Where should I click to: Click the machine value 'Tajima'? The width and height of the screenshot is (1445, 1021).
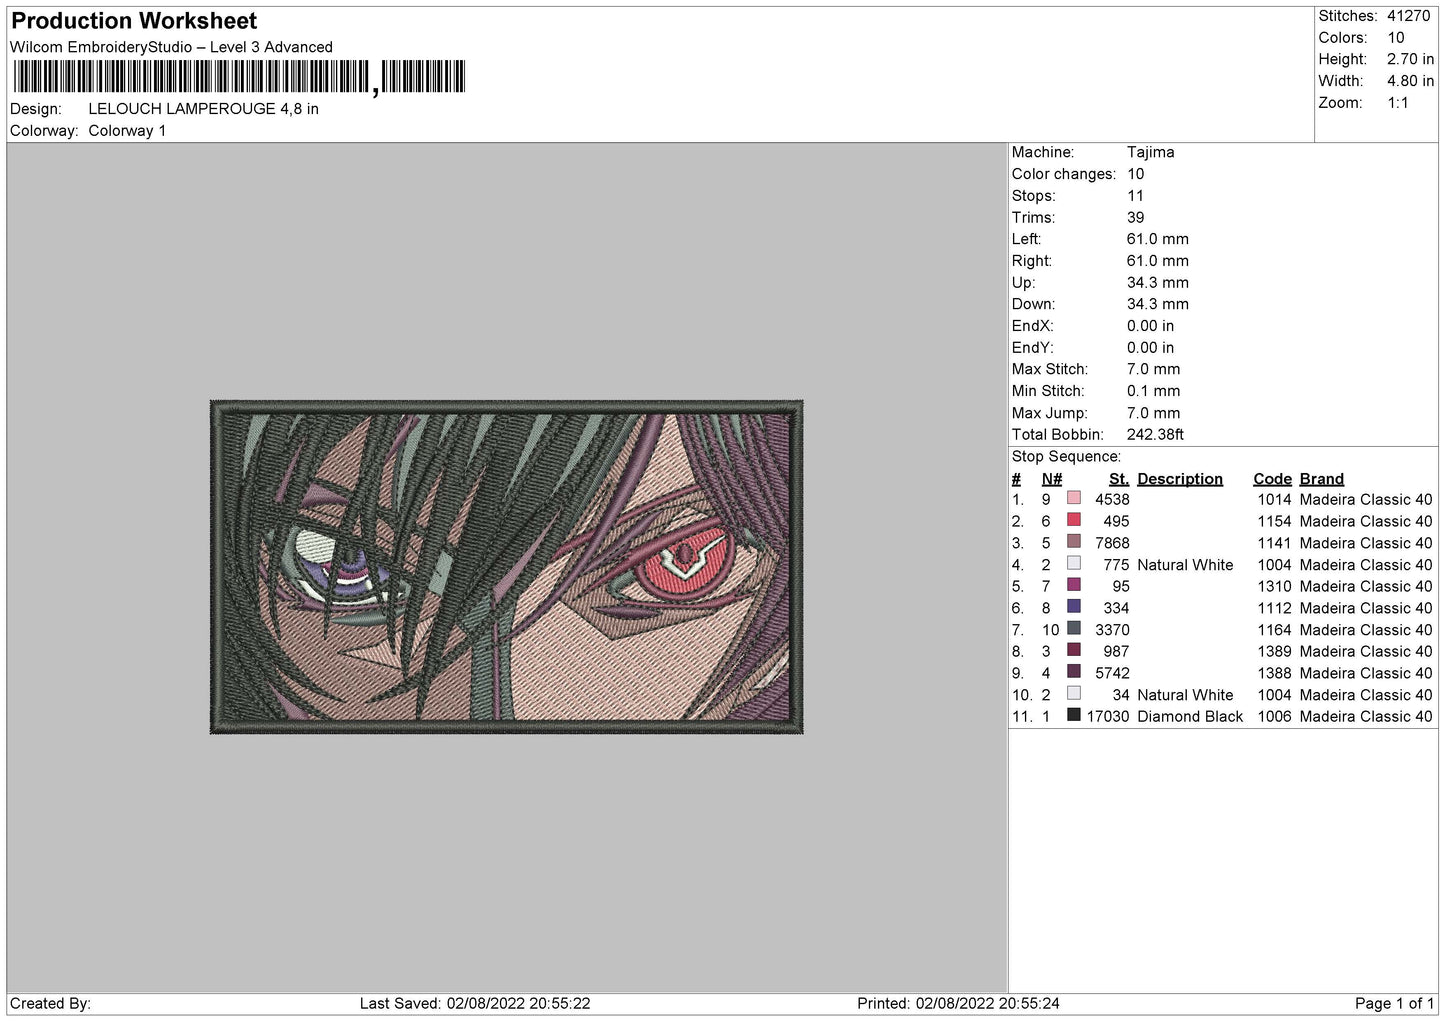[1150, 152]
